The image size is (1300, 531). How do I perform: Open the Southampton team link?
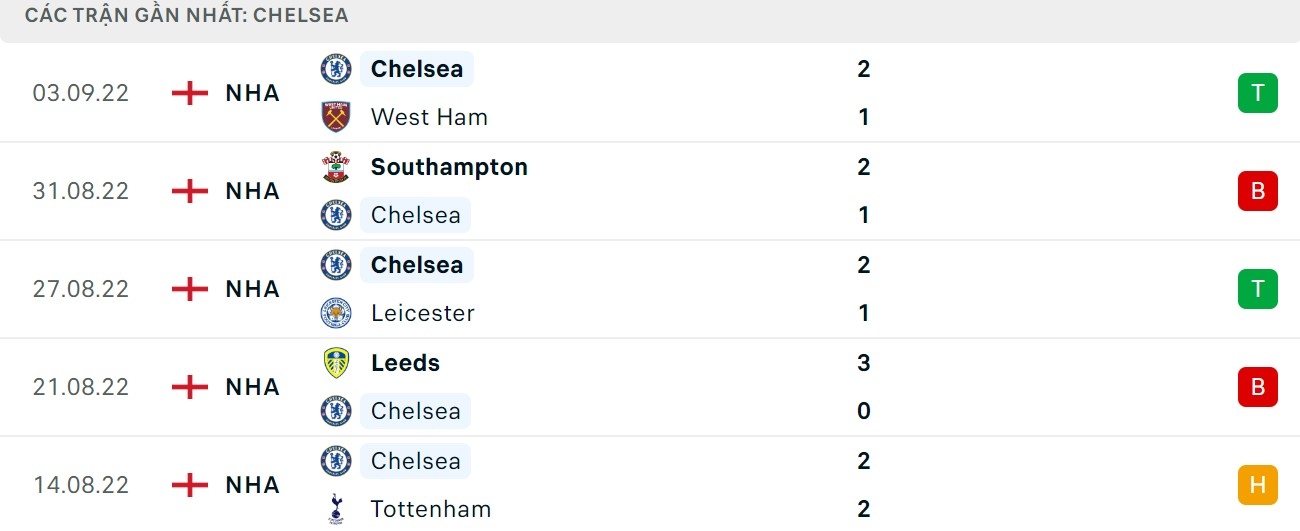click(449, 167)
